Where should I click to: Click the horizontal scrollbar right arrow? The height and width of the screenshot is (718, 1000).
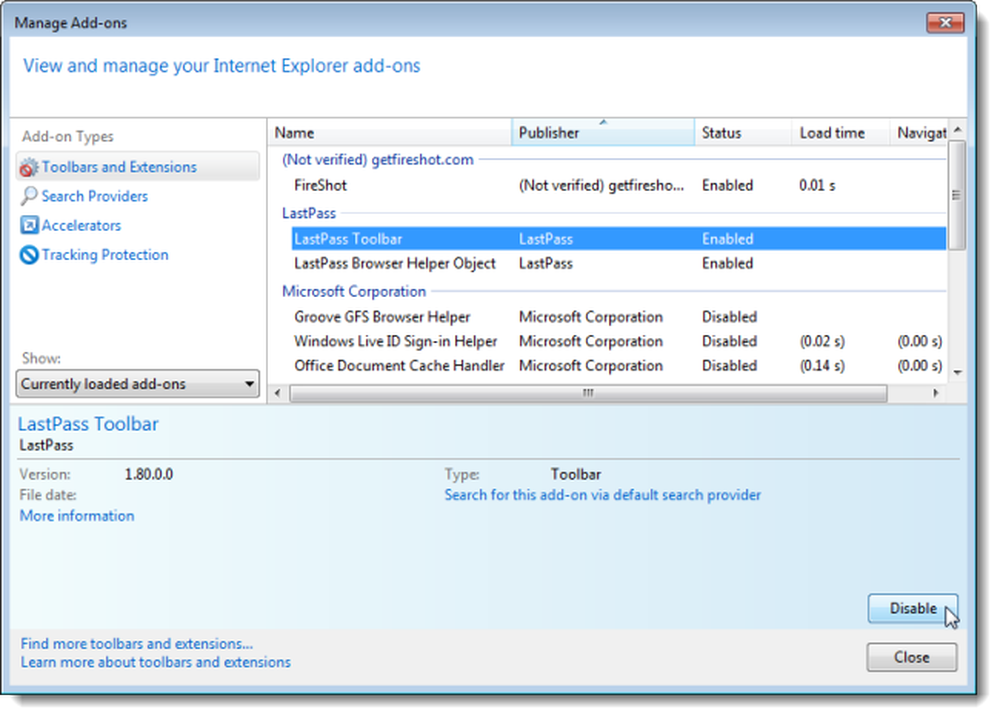(936, 393)
